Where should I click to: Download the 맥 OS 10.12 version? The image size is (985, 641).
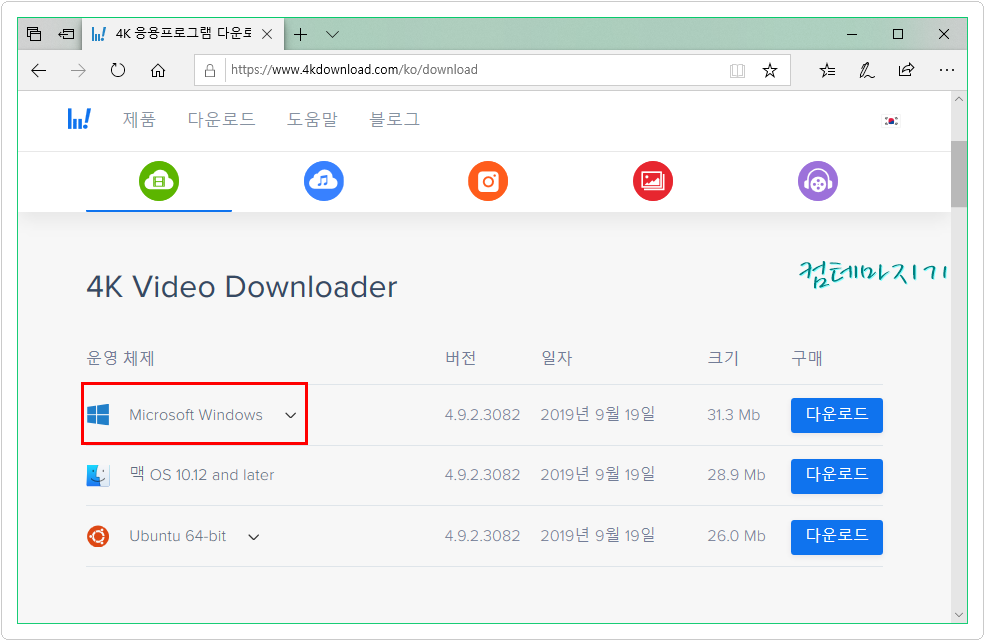(837, 476)
